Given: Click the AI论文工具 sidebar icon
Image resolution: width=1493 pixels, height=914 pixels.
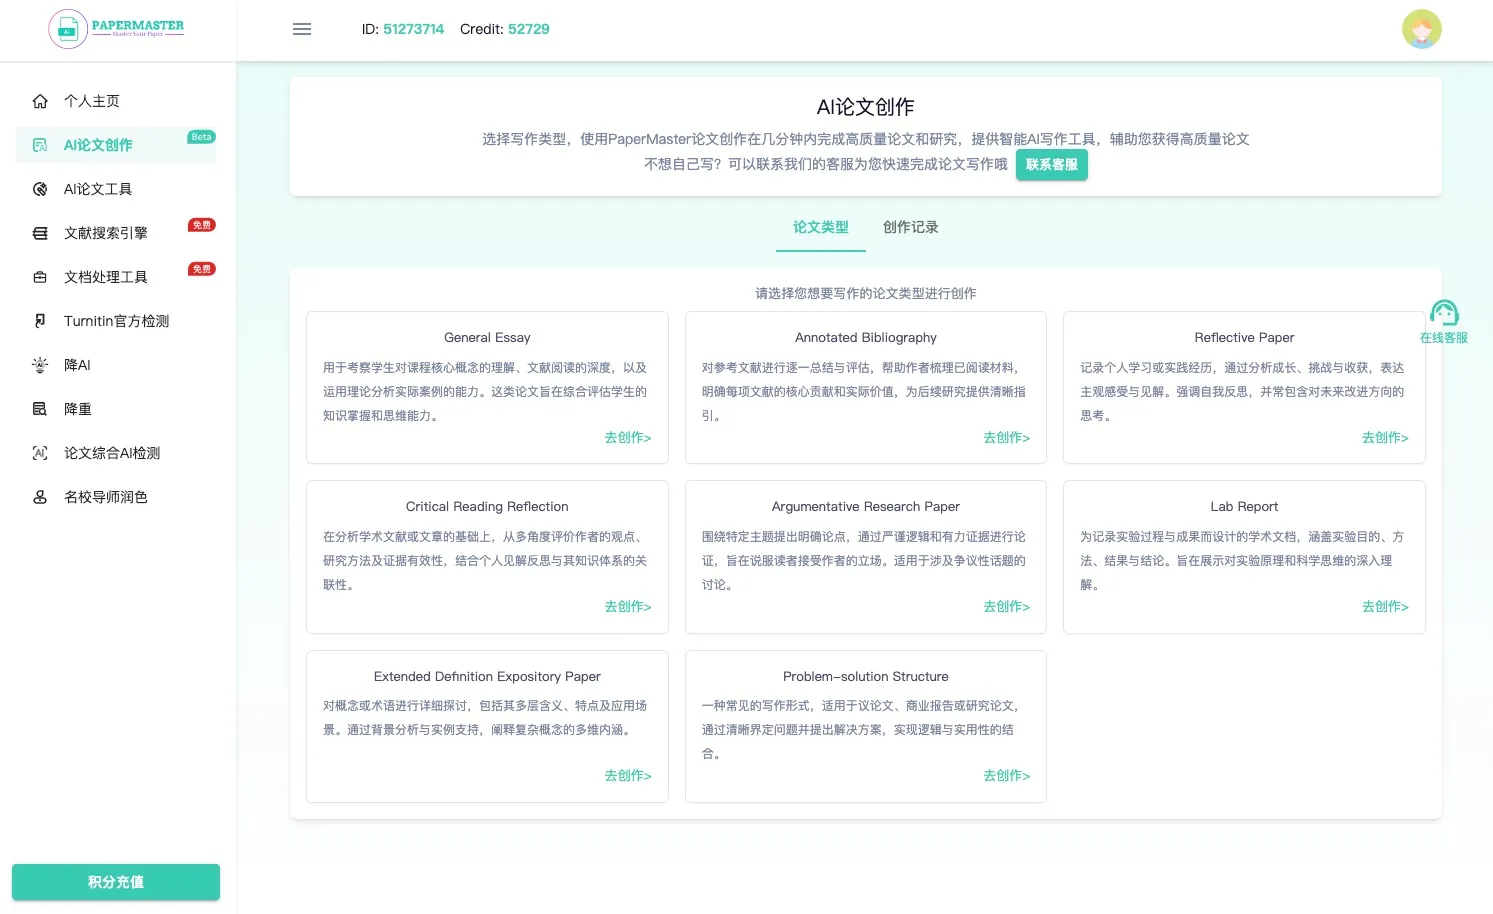Looking at the screenshot, I should coord(40,189).
